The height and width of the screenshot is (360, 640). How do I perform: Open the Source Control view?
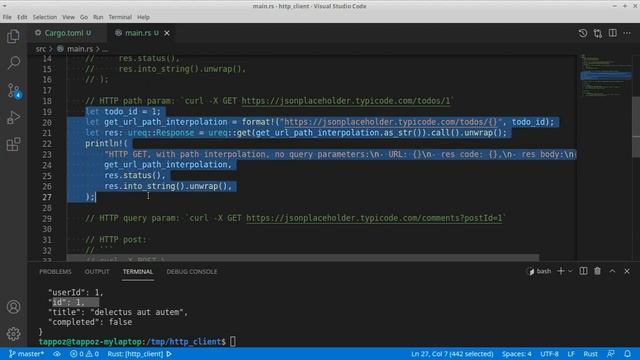click(13, 90)
